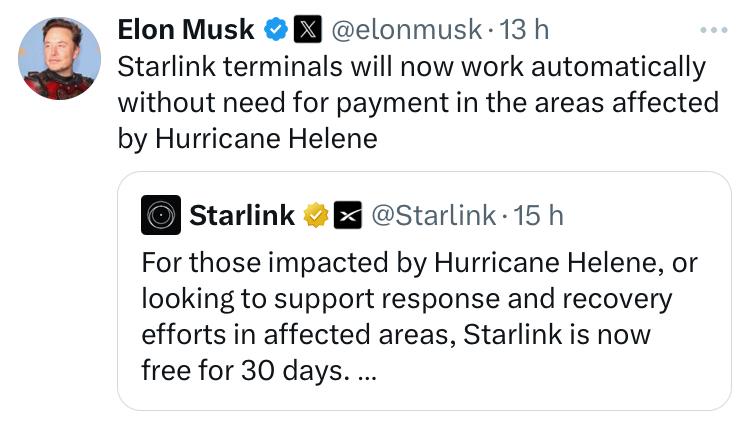The height and width of the screenshot is (421, 750).
Task: Open the Starlink display name in quoted post
Action: point(242,215)
